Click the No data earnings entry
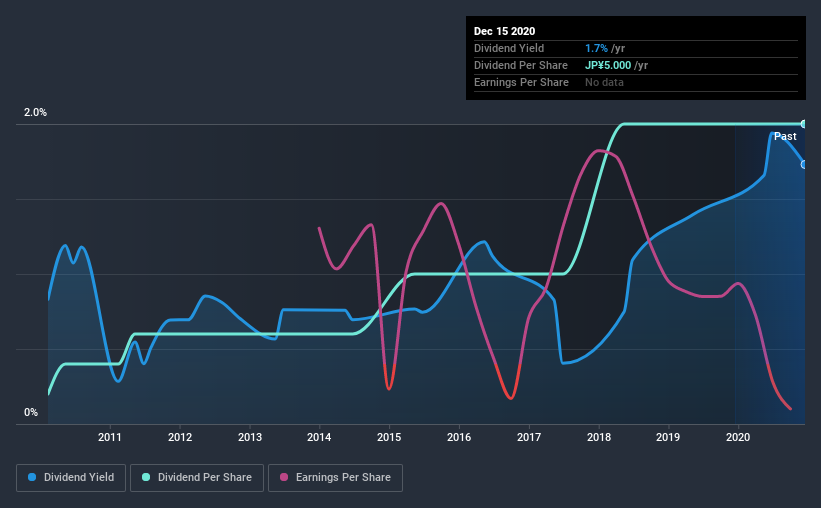821x508 pixels. pos(604,82)
